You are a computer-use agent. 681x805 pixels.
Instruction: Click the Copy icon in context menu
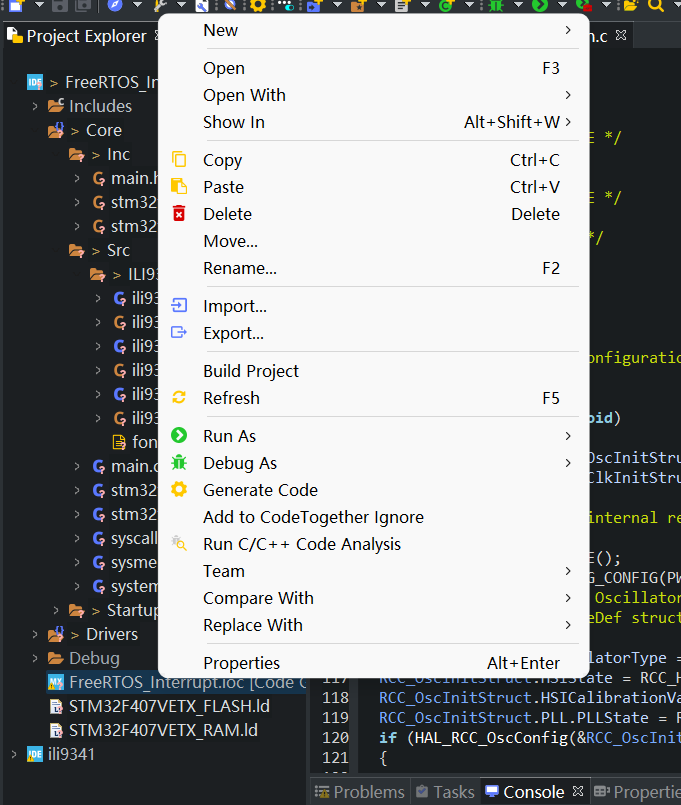pos(179,160)
